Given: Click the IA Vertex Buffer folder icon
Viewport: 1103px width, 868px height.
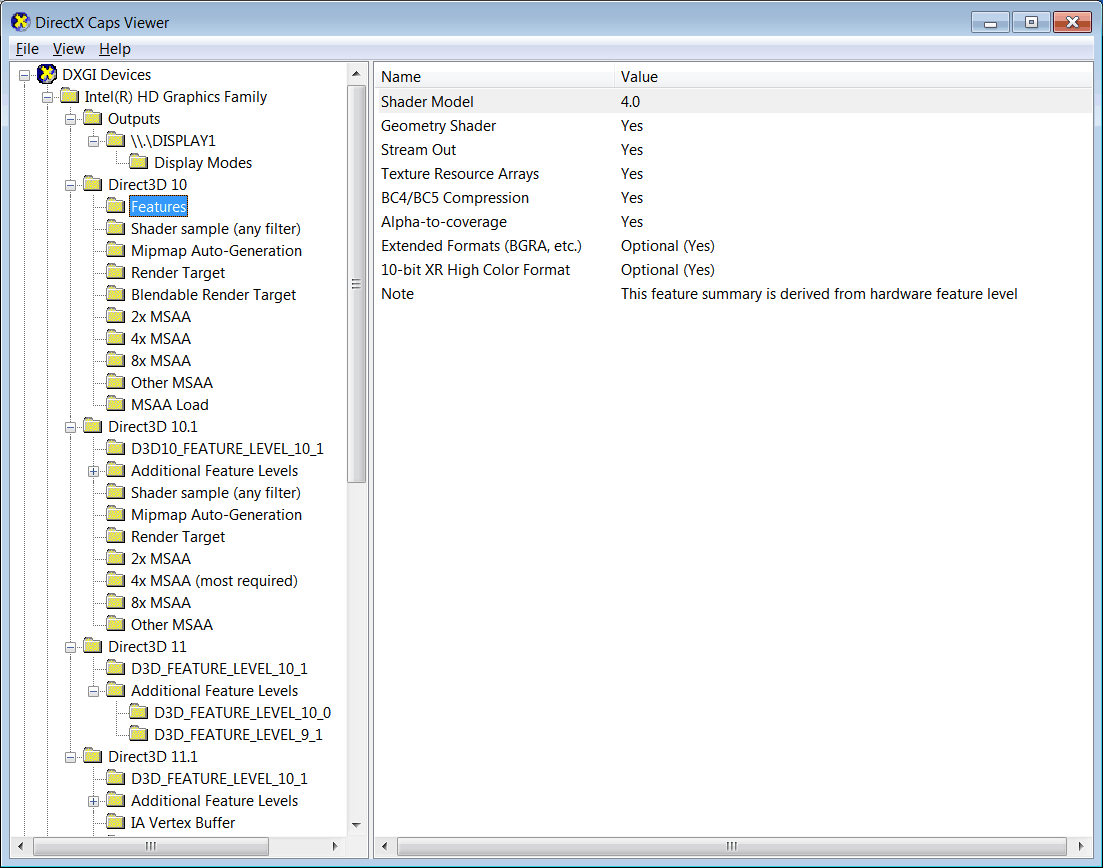Looking at the screenshot, I should [x=115, y=822].
